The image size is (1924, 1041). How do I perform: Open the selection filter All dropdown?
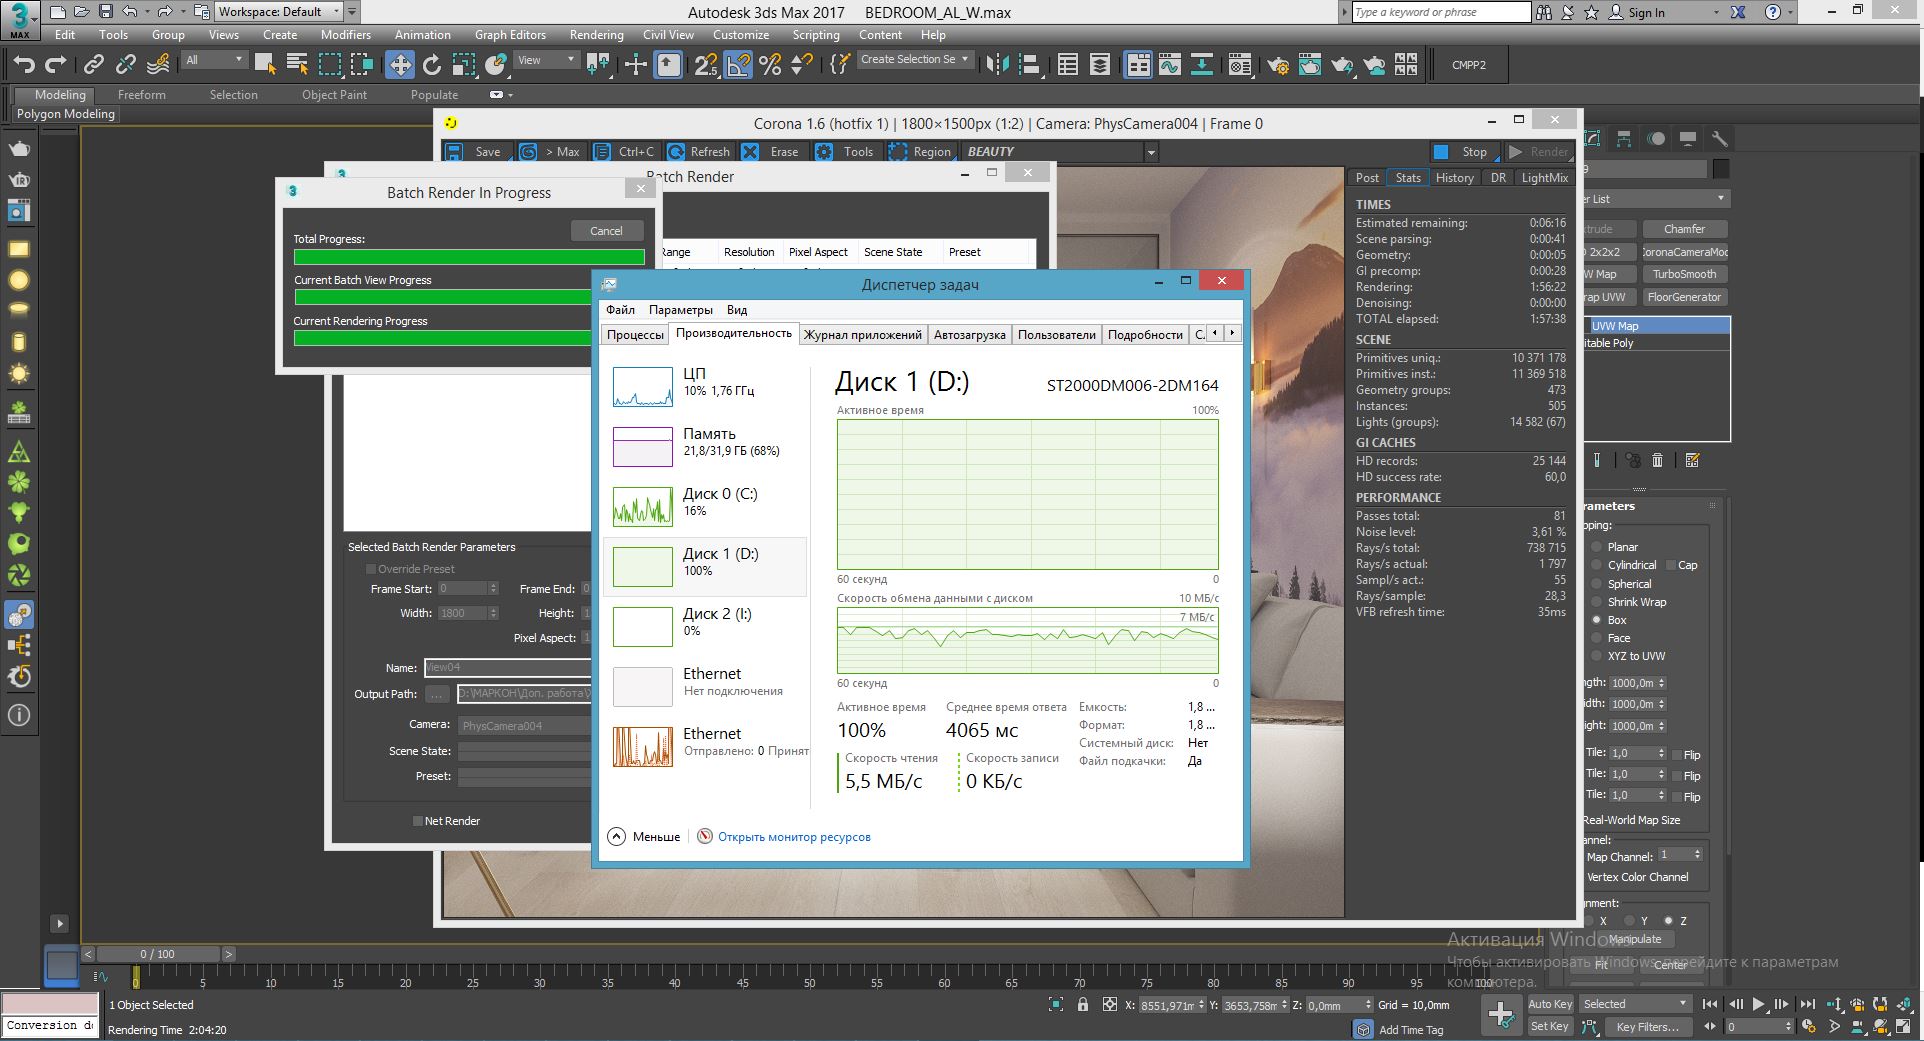point(214,60)
